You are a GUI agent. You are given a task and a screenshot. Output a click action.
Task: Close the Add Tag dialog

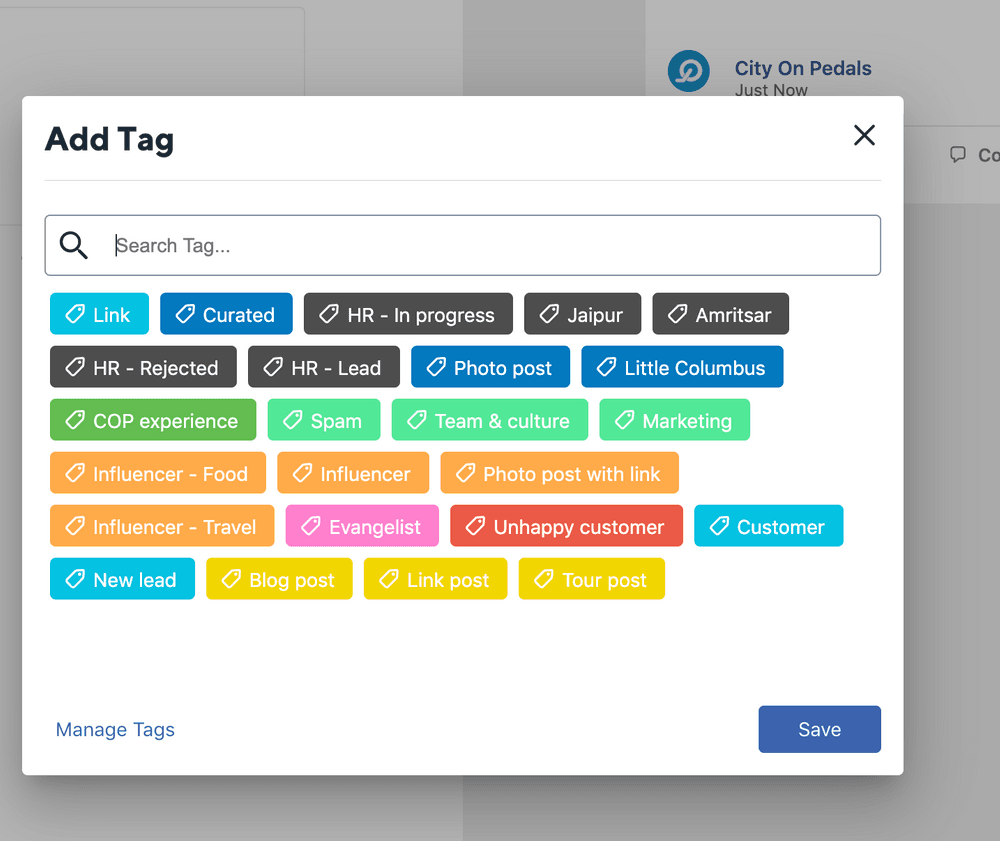pyautogui.click(x=864, y=136)
